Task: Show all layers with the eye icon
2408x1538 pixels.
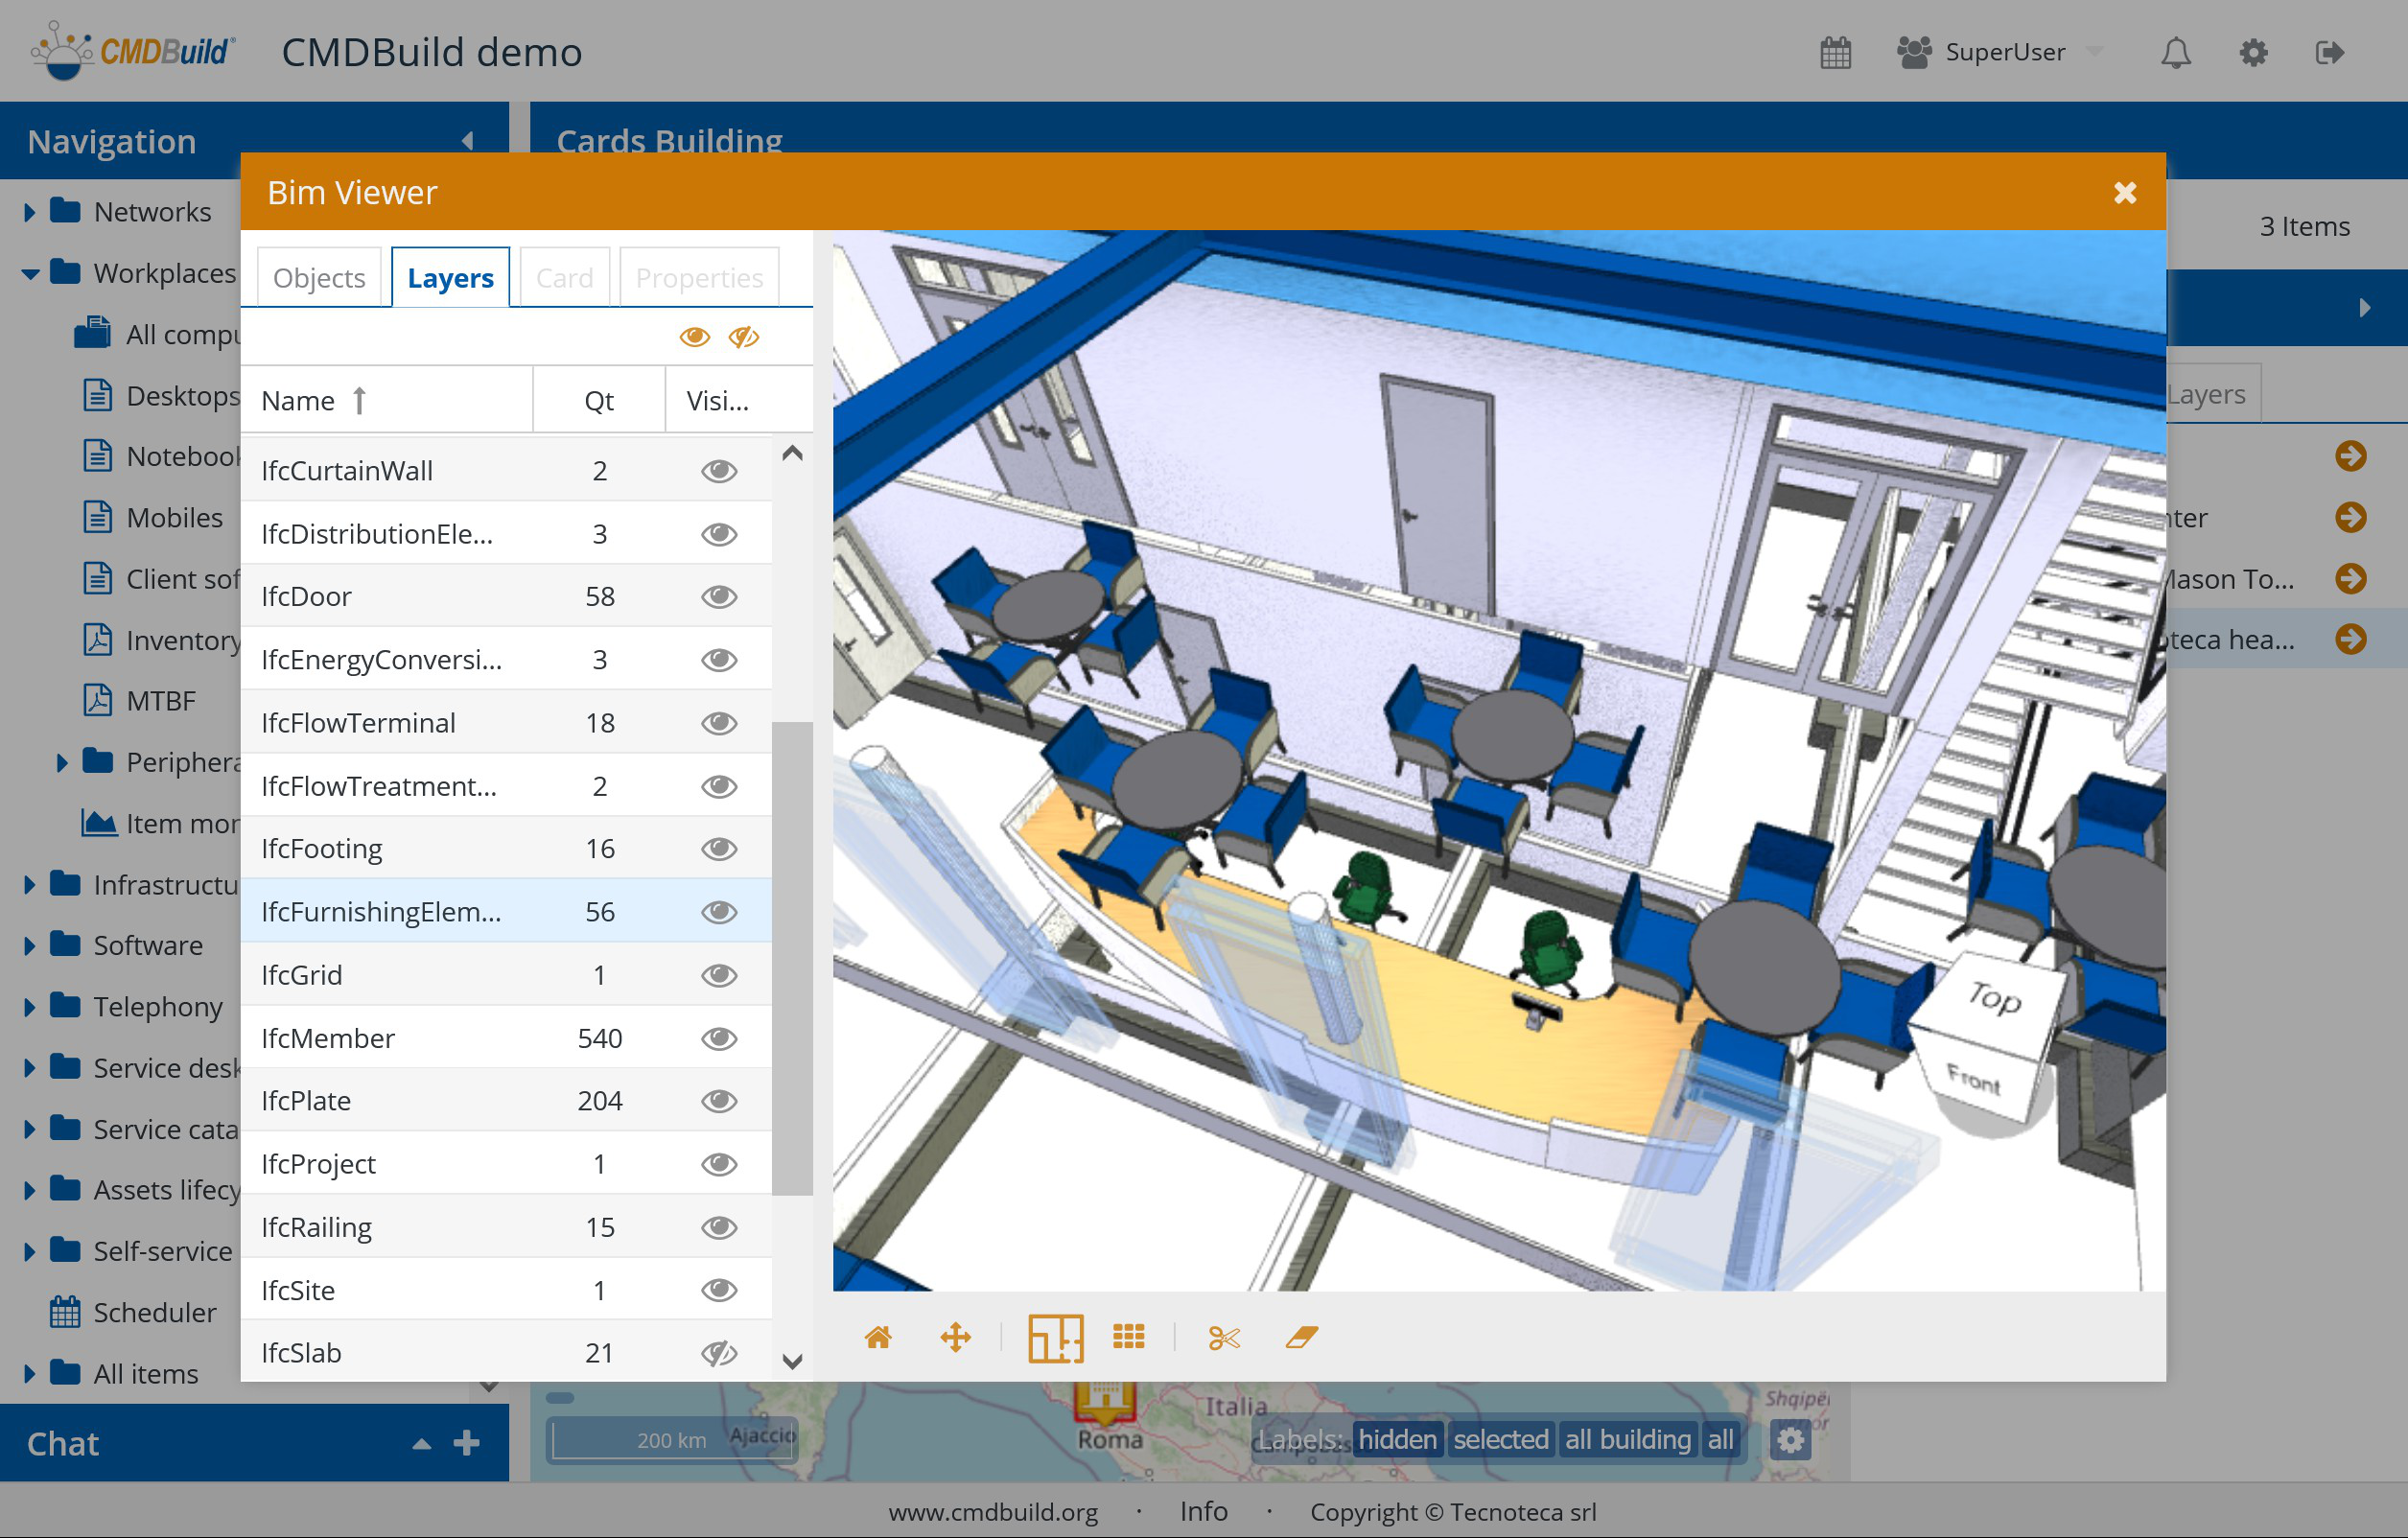Action: [x=694, y=337]
